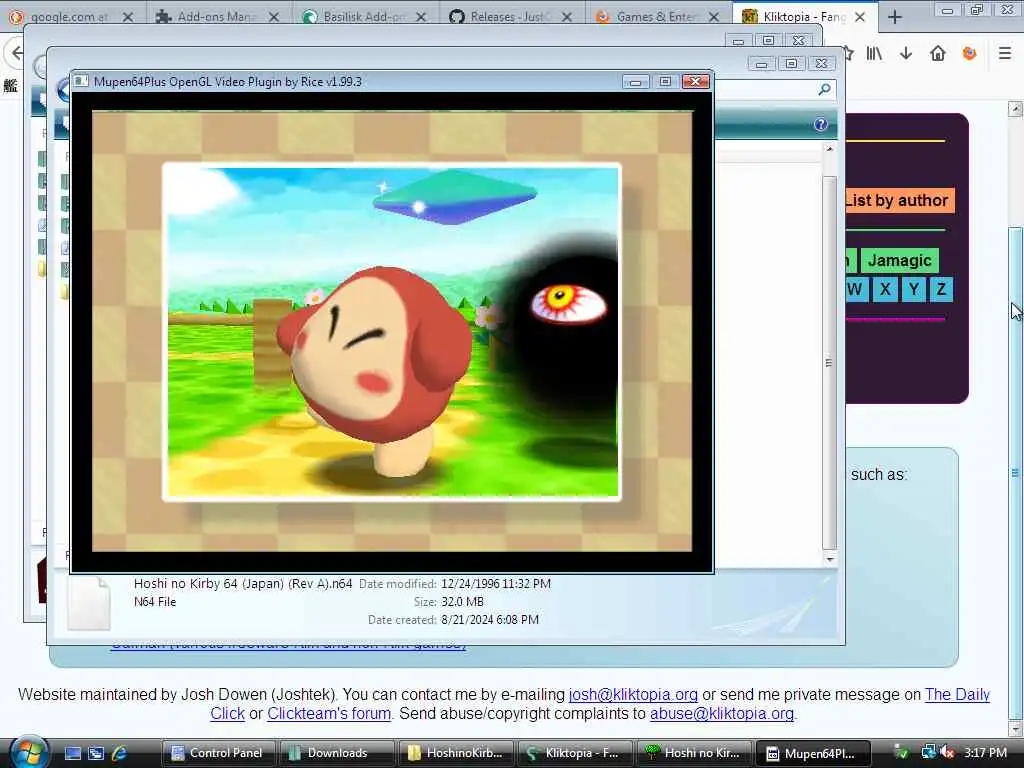Click the List by author button
Viewport: 1024px width, 768px height.
click(x=900, y=200)
